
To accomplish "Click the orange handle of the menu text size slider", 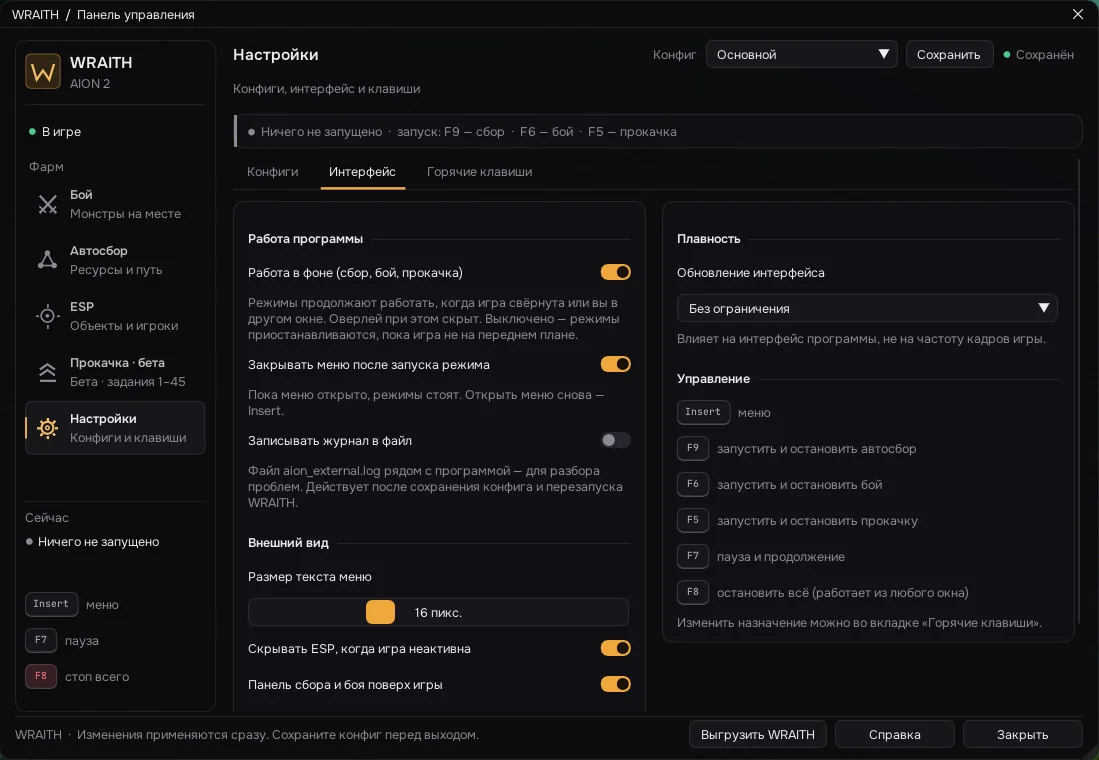I will 381,612.
